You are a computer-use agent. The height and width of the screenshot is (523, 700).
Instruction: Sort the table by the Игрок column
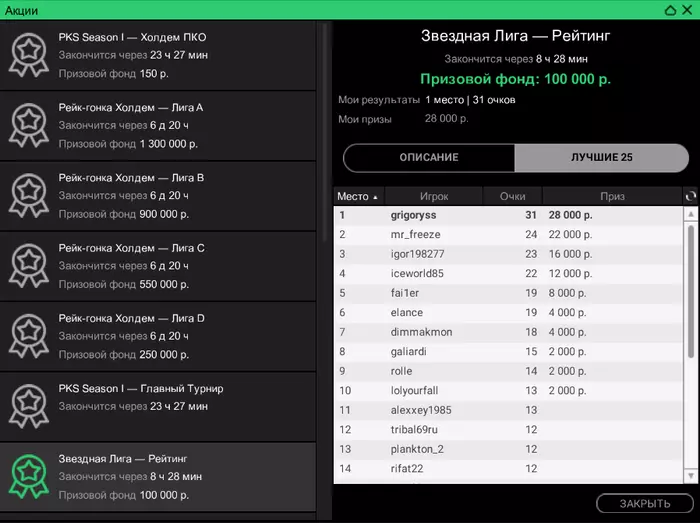[433, 196]
